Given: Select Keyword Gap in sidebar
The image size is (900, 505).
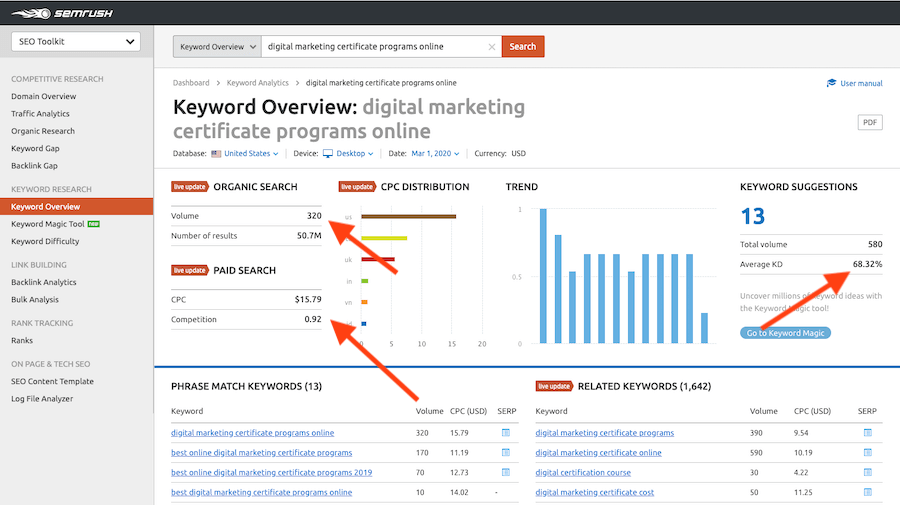Looking at the screenshot, I should (35, 148).
